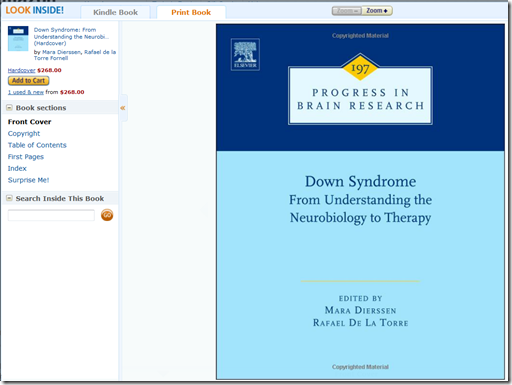Open the Down Syndrome book title link
Image resolution: width=512 pixels, height=385 pixels.
pos(71,36)
